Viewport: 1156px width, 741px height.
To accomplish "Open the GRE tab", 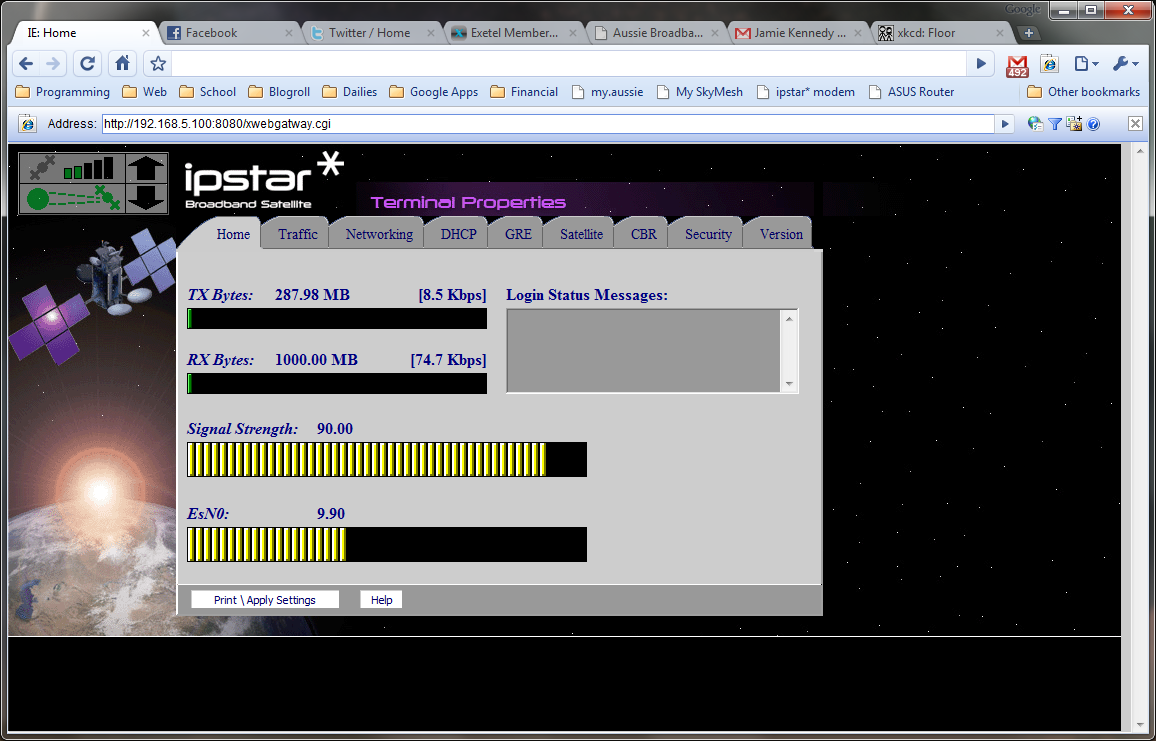I will point(518,234).
